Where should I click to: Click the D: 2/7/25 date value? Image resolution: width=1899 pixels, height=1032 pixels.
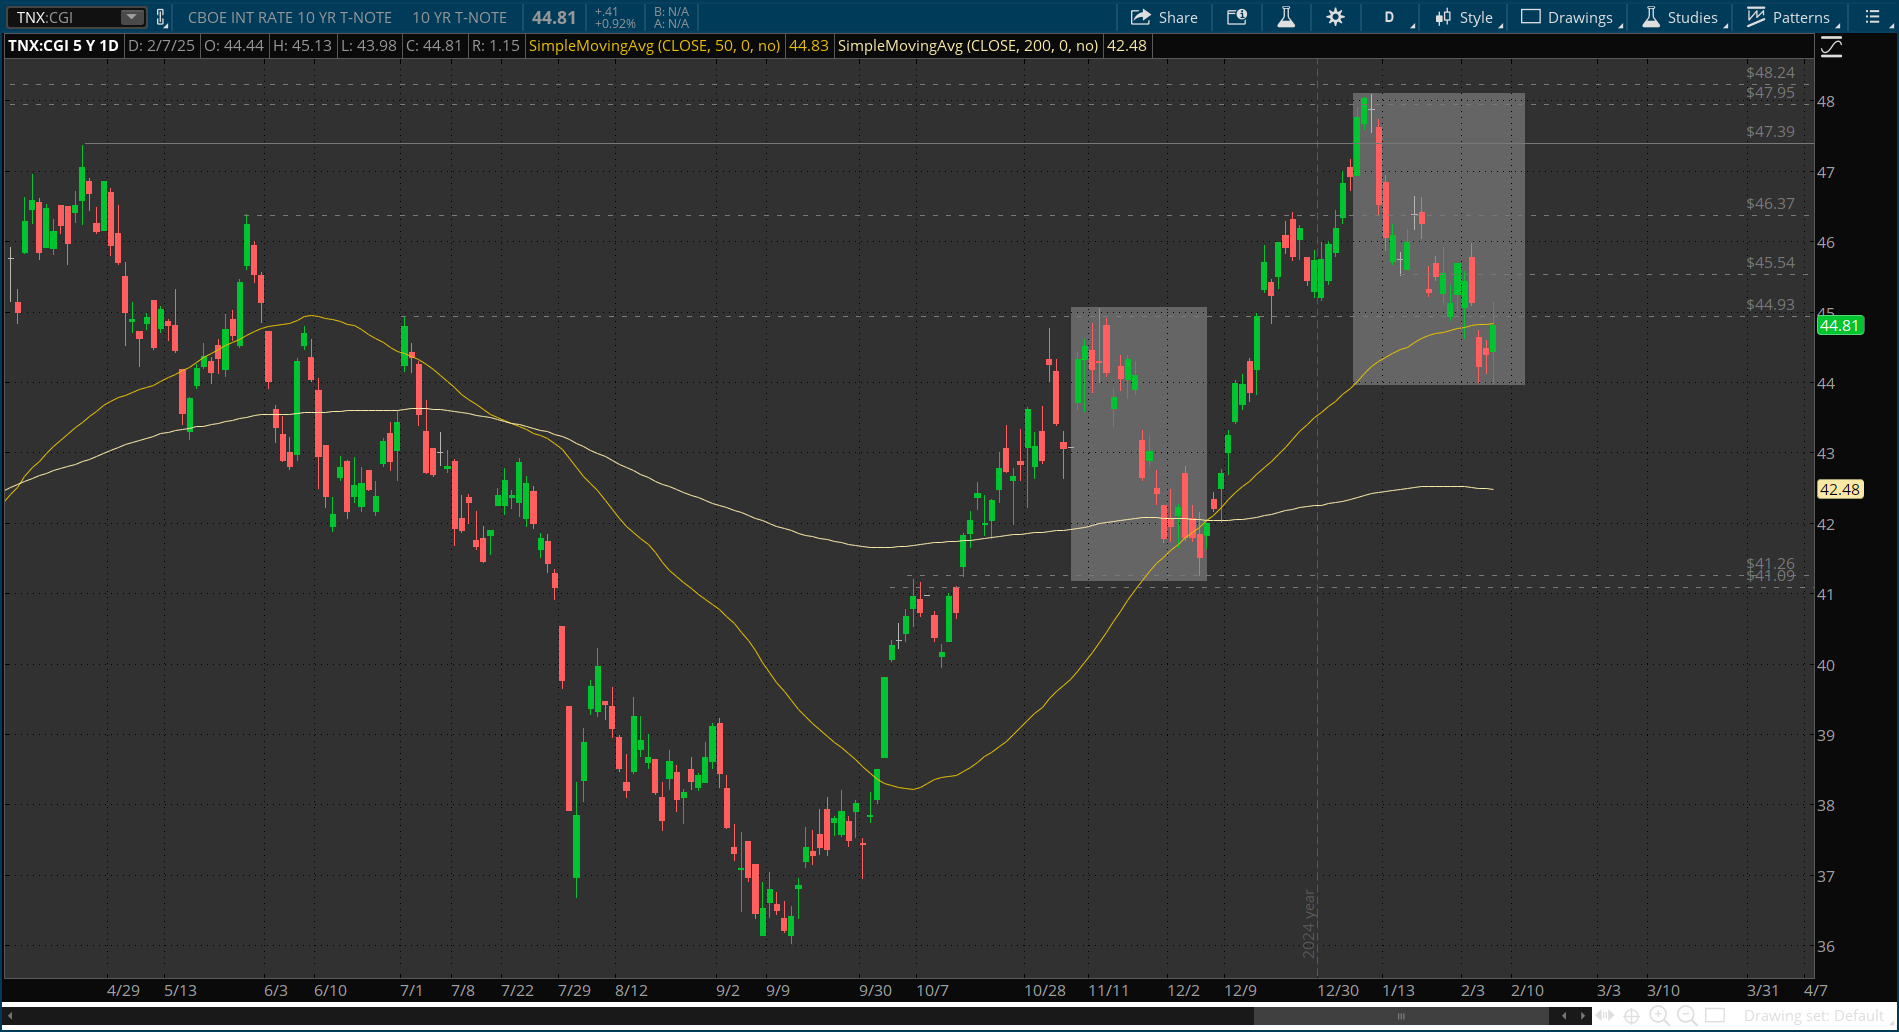[161, 45]
